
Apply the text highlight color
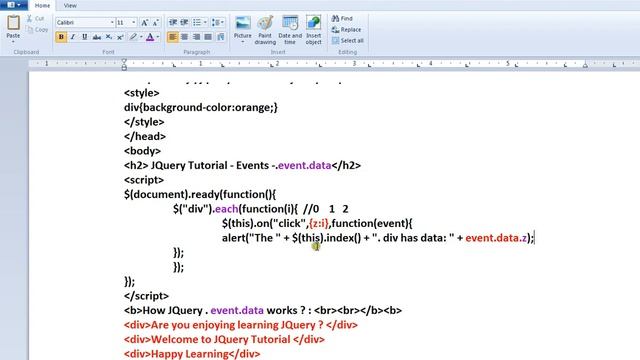(133, 37)
